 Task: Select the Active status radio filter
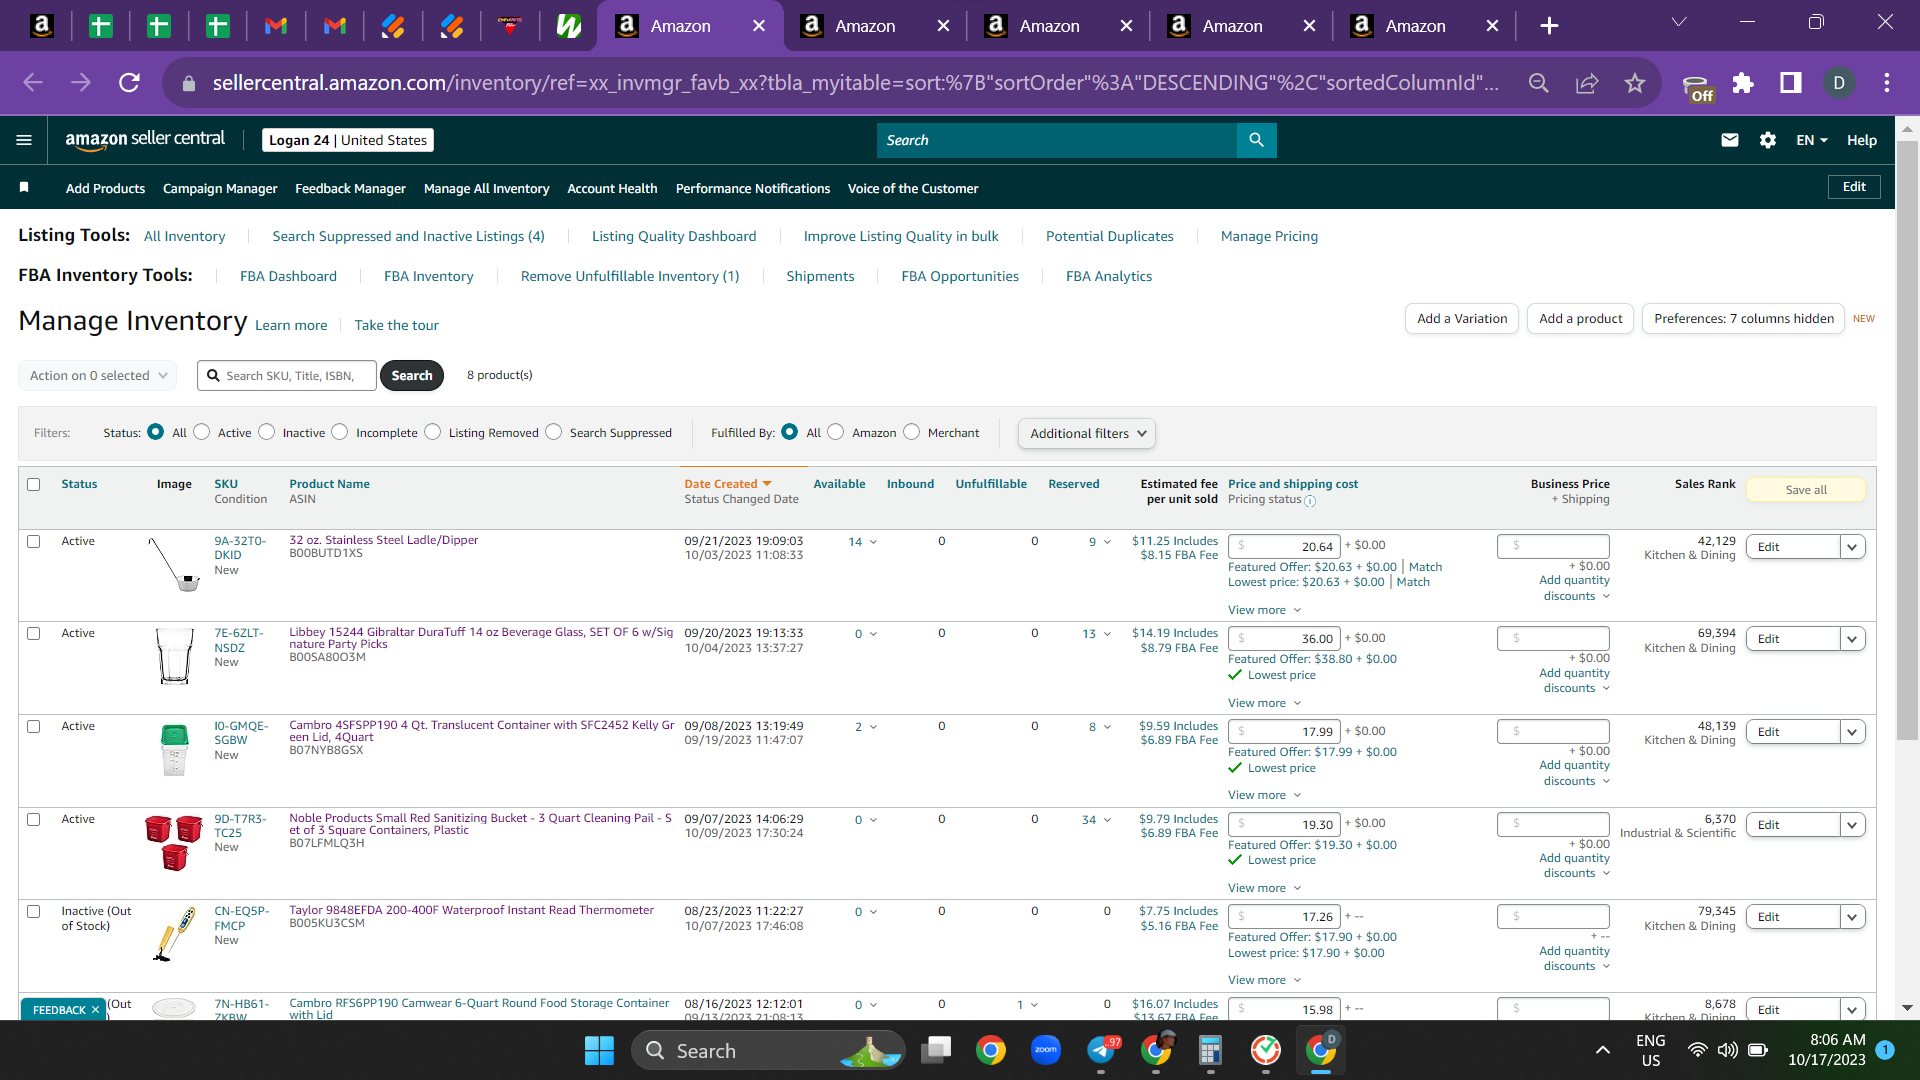pyautogui.click(x=202, y=432)
